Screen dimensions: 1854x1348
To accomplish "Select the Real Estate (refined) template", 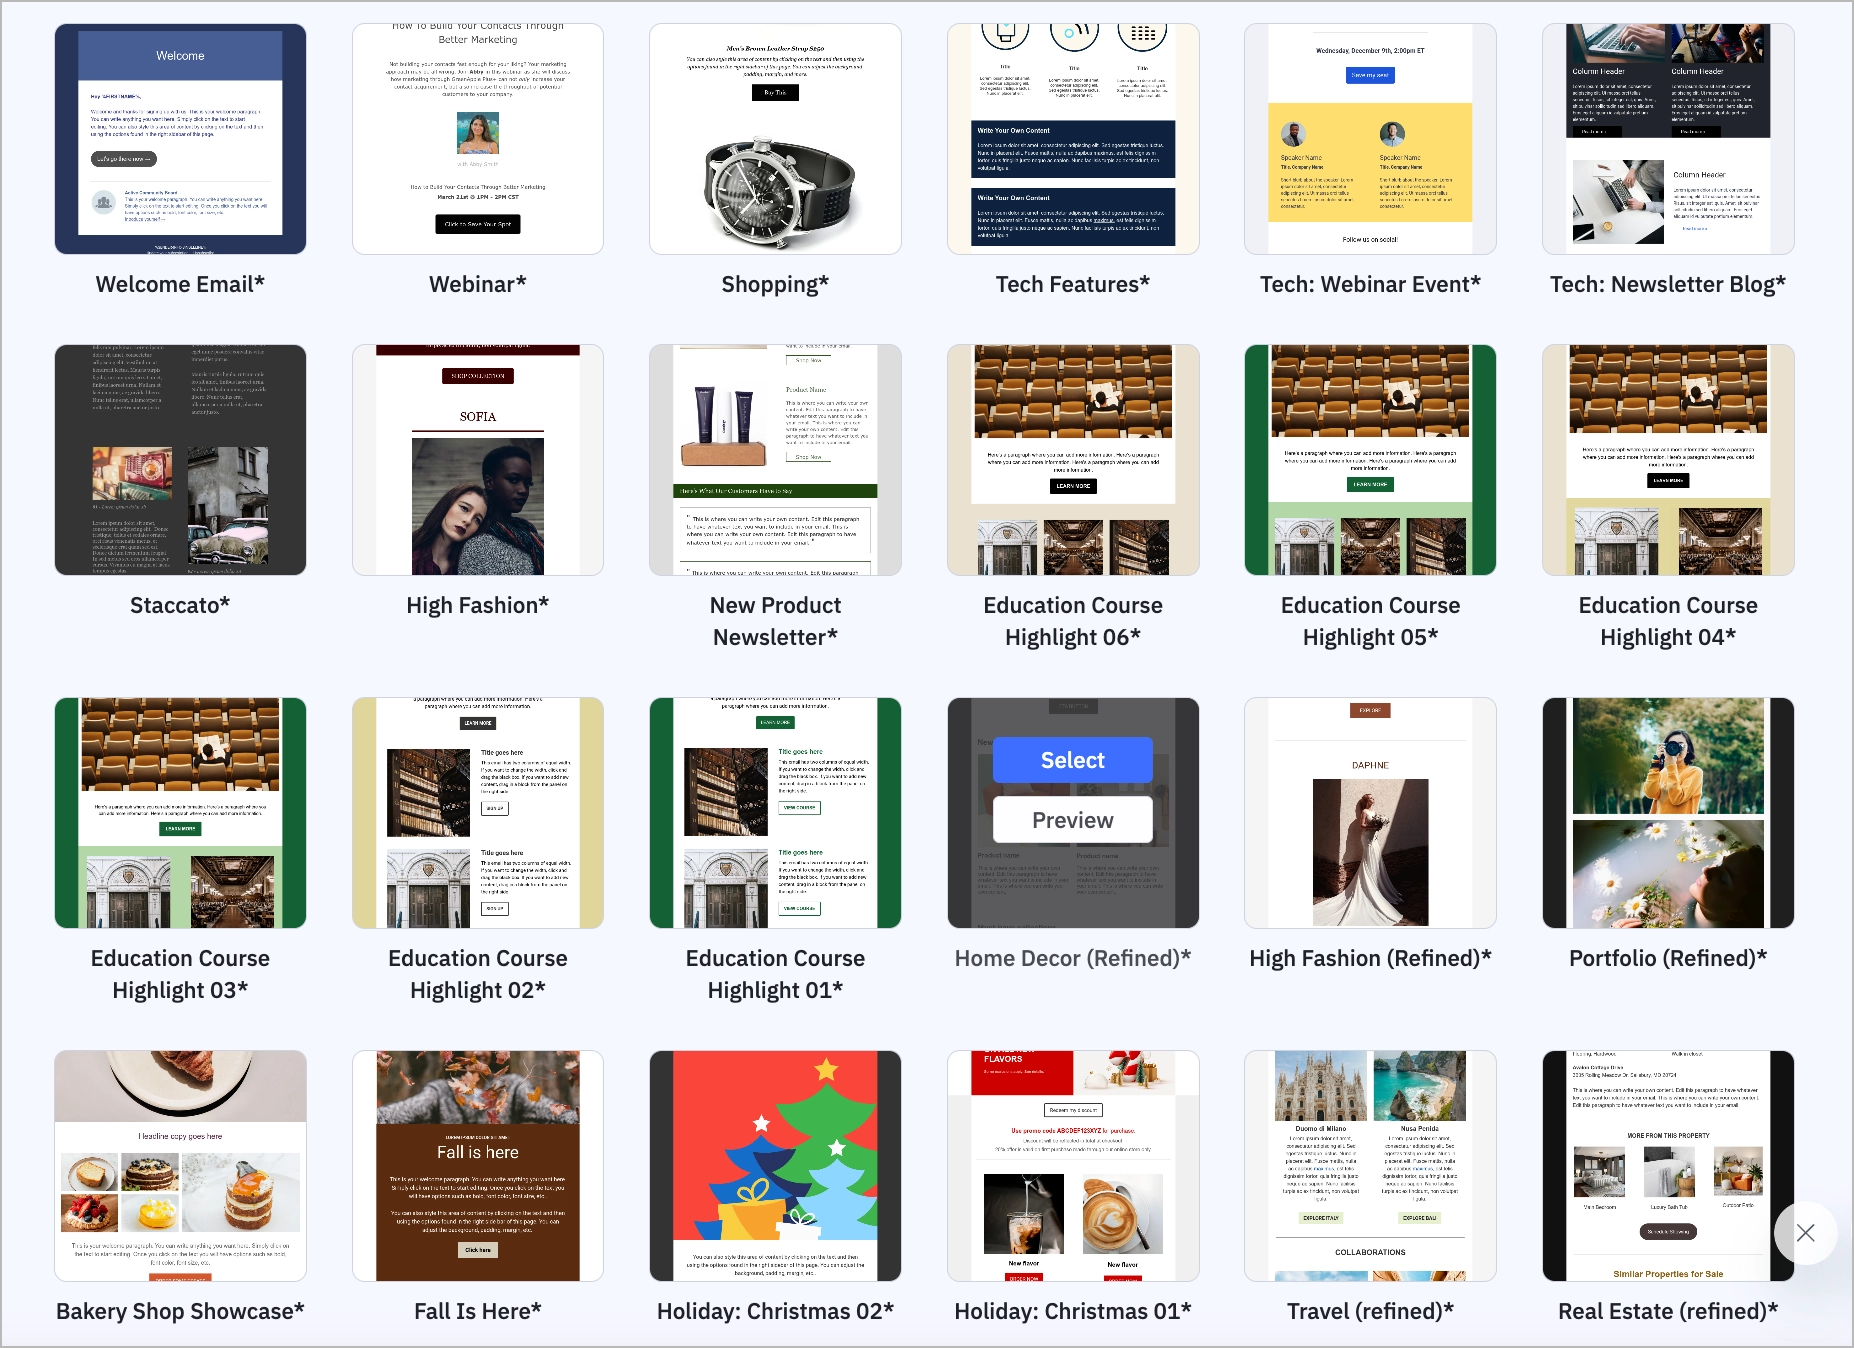I will coord(1666,1165).
